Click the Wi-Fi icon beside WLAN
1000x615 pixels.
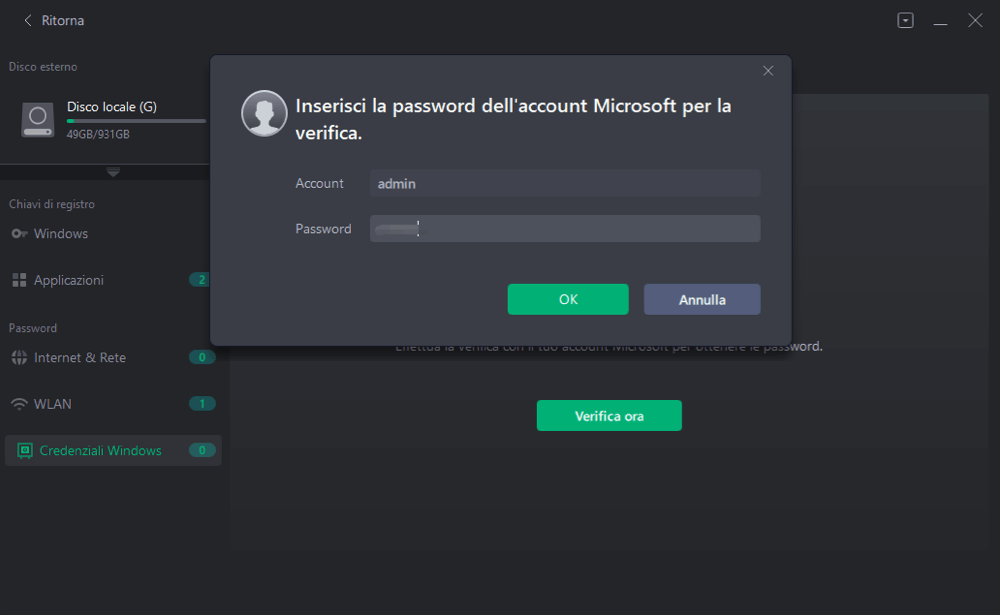pyautogui.click(x=19, y=404)
